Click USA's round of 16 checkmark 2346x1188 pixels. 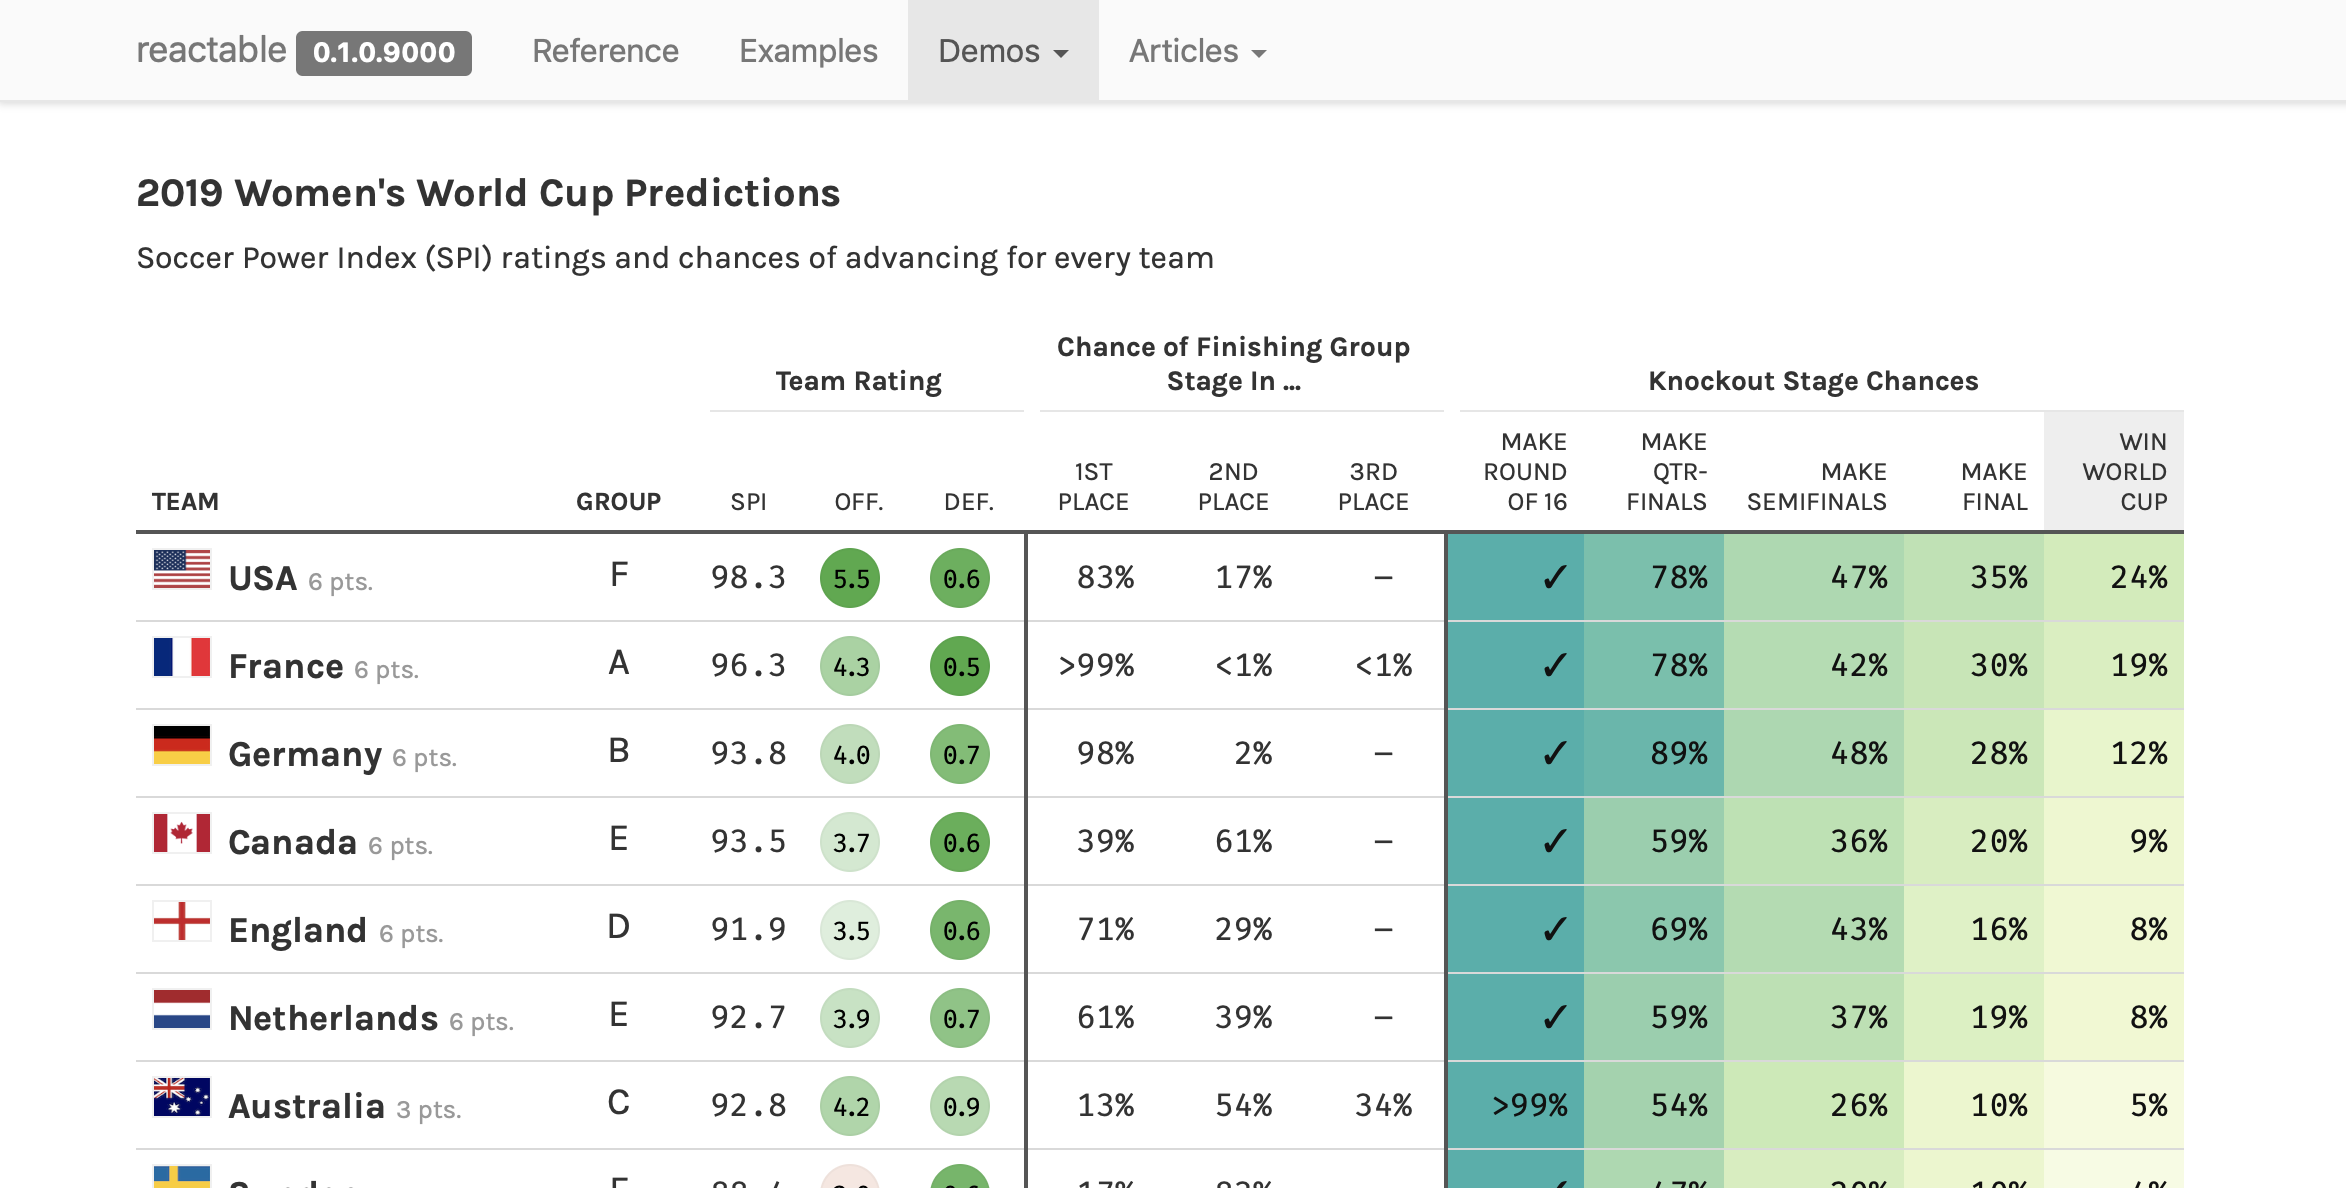[x=1554, y=578]
